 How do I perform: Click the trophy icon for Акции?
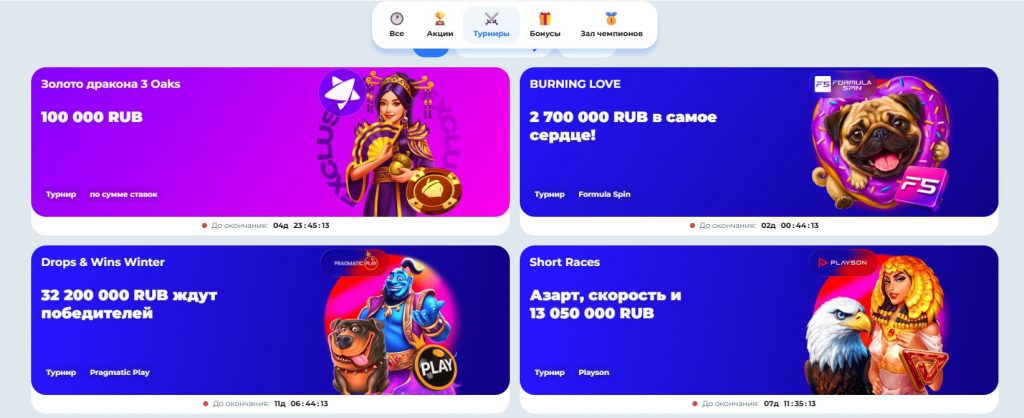coord(440,18)
